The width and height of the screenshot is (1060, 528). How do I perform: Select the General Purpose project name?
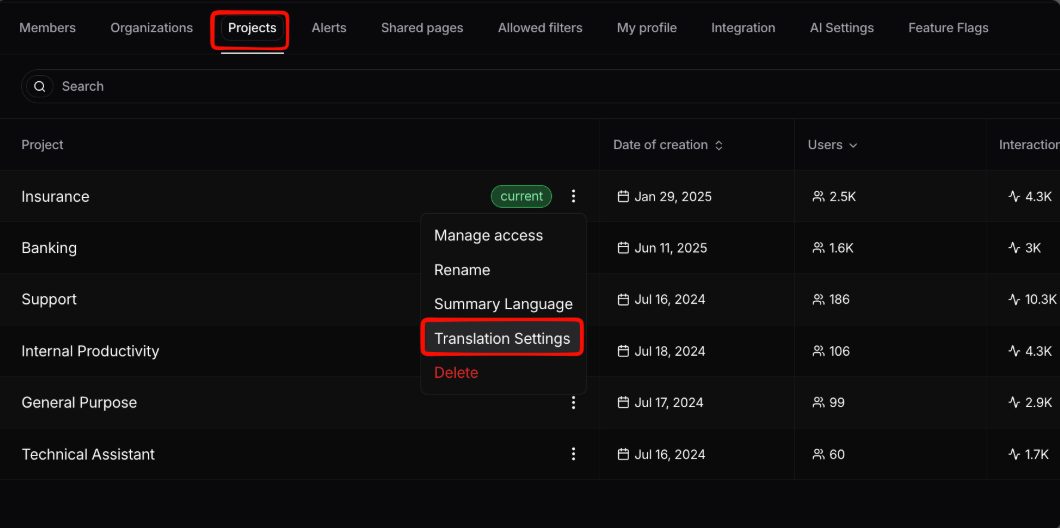pos(79,403)
